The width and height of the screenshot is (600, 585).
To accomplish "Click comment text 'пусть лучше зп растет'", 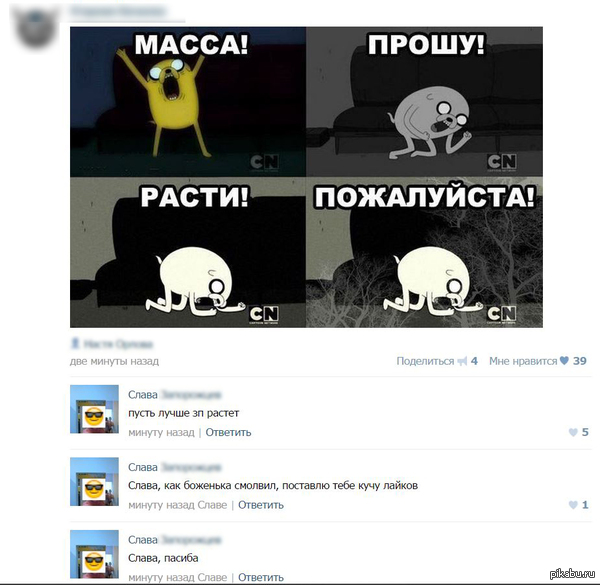I will [x=184, y=413].
